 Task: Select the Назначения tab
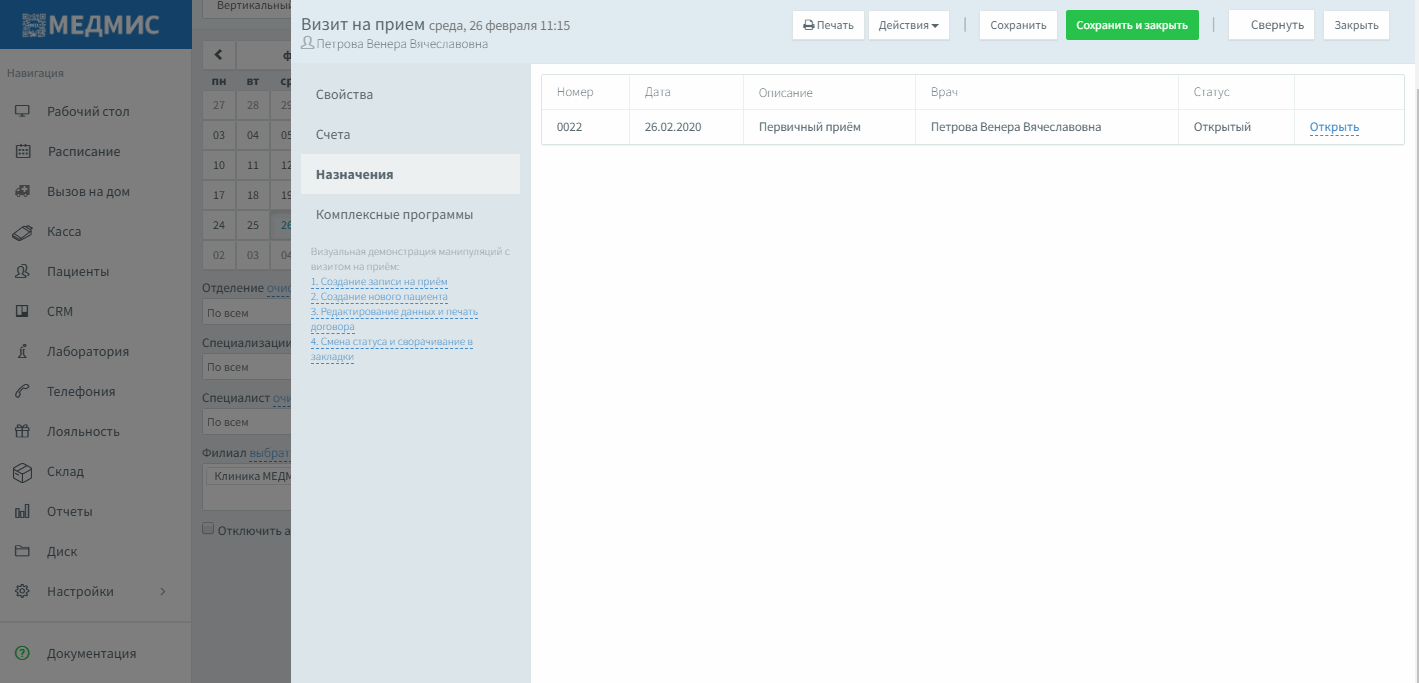click(x=410, y=174)
